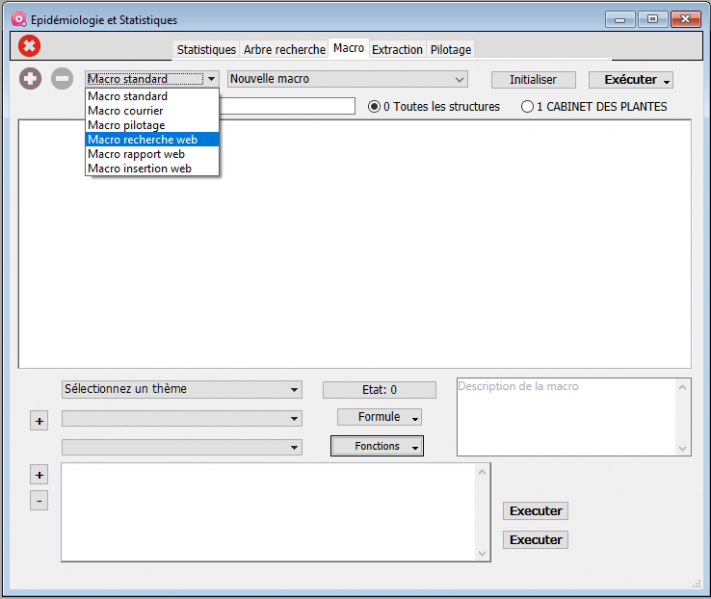This screenshot has height=599, width=711.
Task: Click the red circular close icon
Action: click(30, 45)
